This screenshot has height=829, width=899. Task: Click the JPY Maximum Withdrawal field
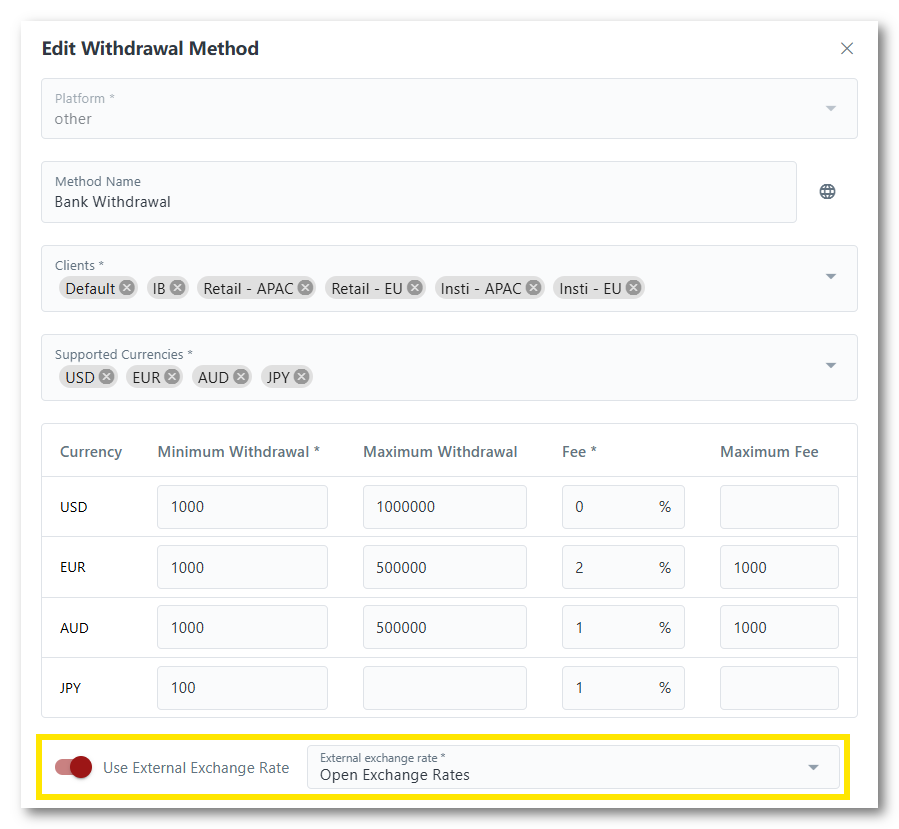[444, 688]
